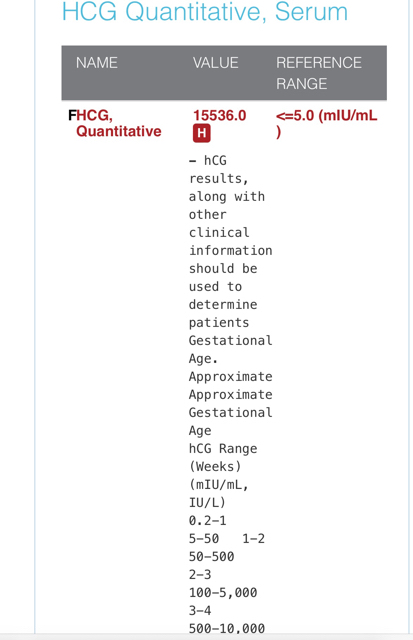
Task: Click the '500-10,000' range entry
Action: [x=227, y=629]
